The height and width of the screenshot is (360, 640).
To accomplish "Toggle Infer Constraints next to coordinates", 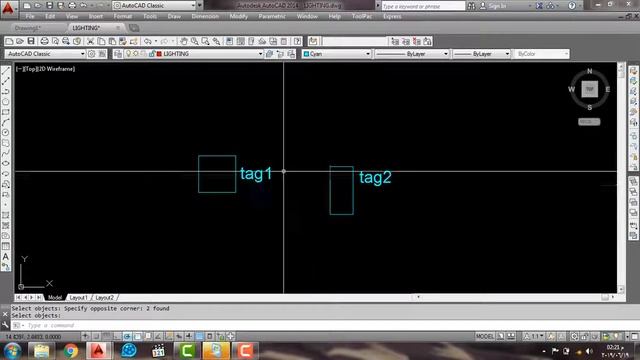I will (x=86, y=336).
